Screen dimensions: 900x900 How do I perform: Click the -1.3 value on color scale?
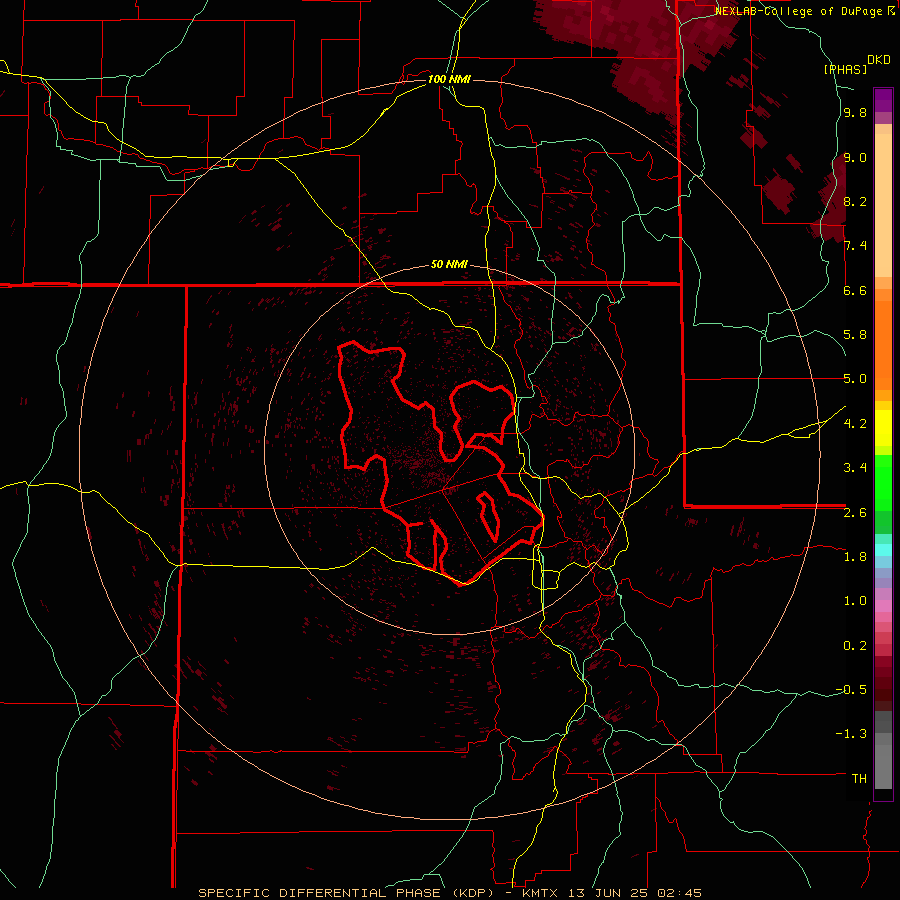pos(851,734)
